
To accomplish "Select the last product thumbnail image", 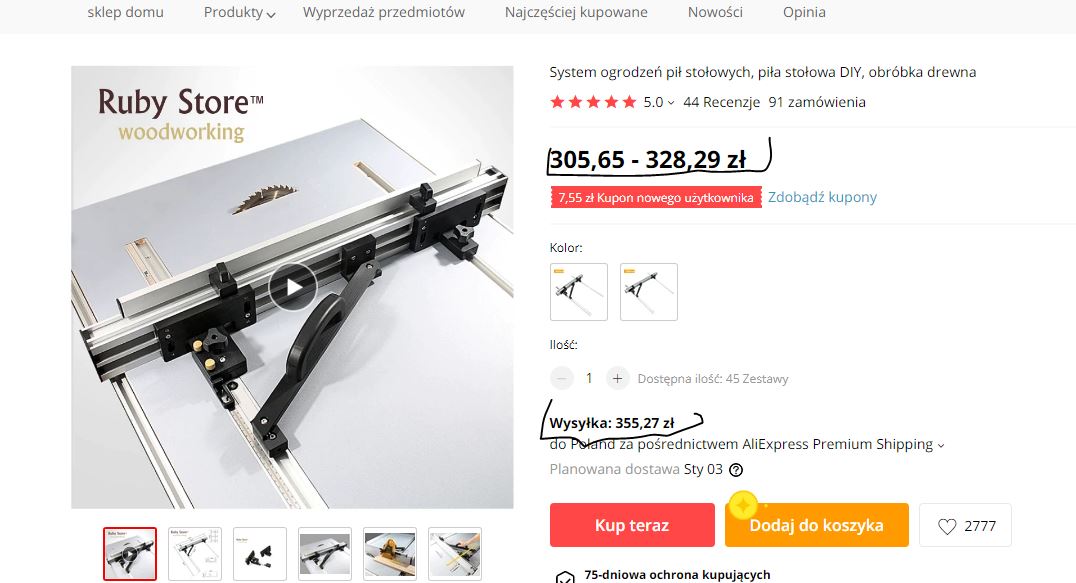I will [454, 554].
